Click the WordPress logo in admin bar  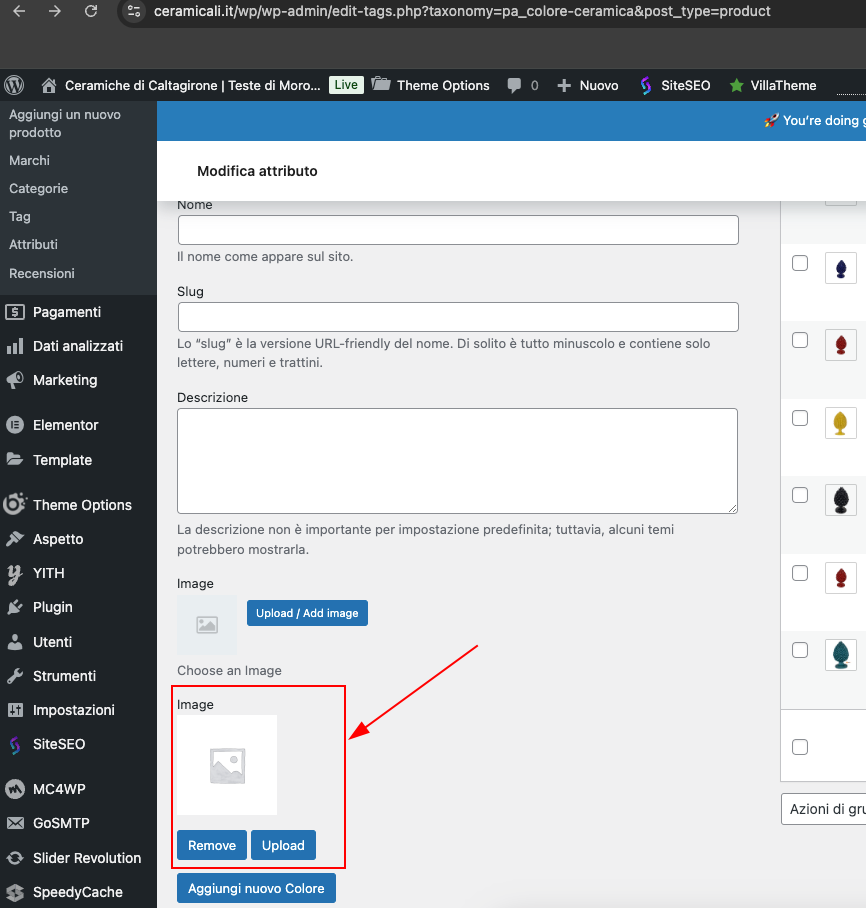coord(14,85)
